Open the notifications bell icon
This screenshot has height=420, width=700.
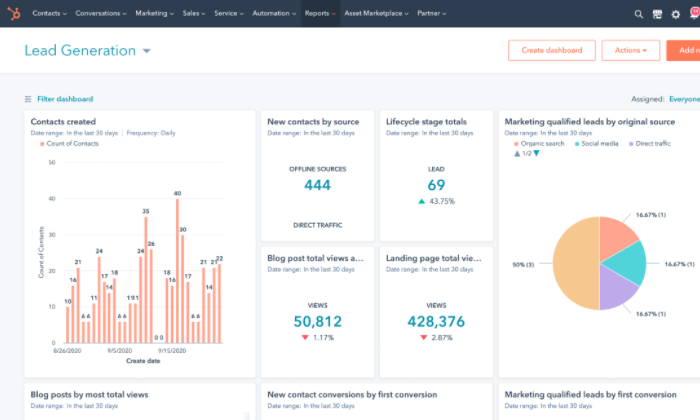693,14
